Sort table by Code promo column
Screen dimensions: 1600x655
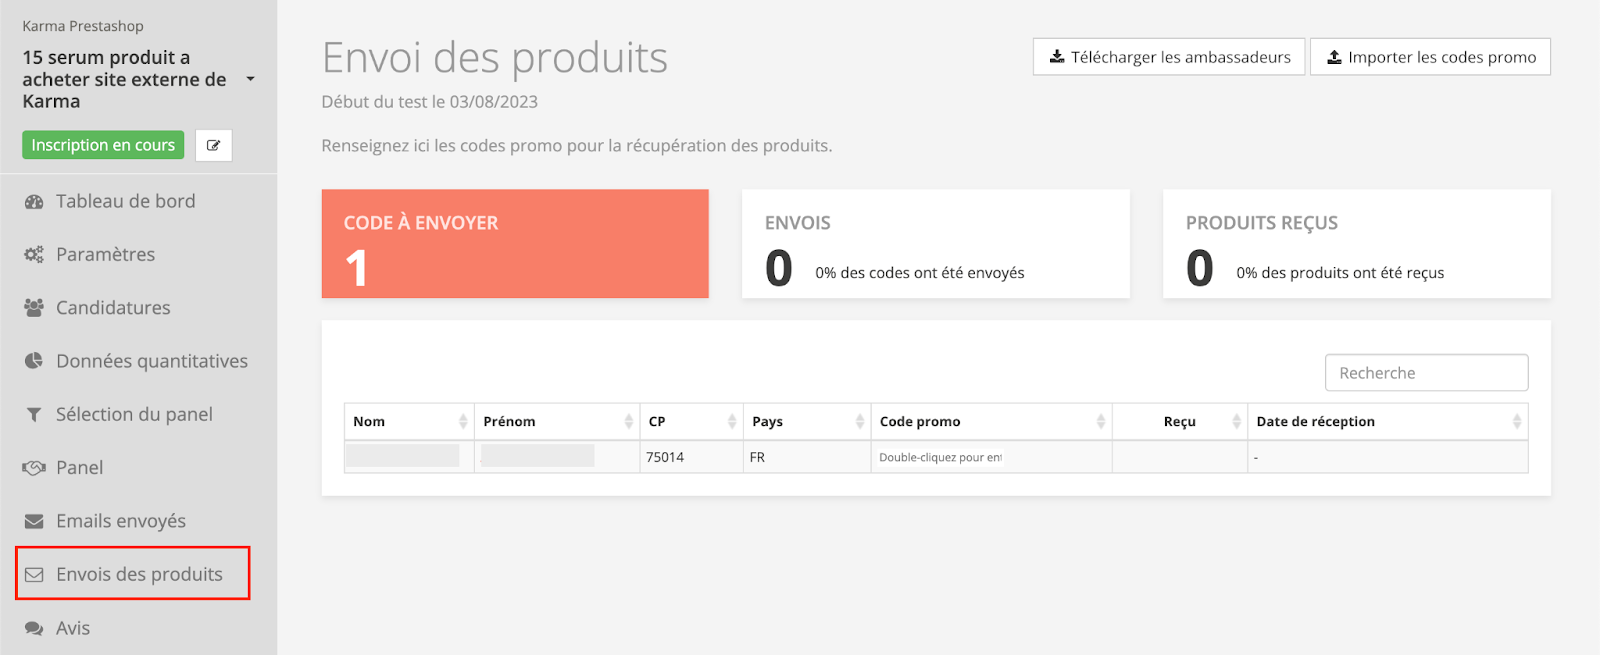click(x=990, y=422)
